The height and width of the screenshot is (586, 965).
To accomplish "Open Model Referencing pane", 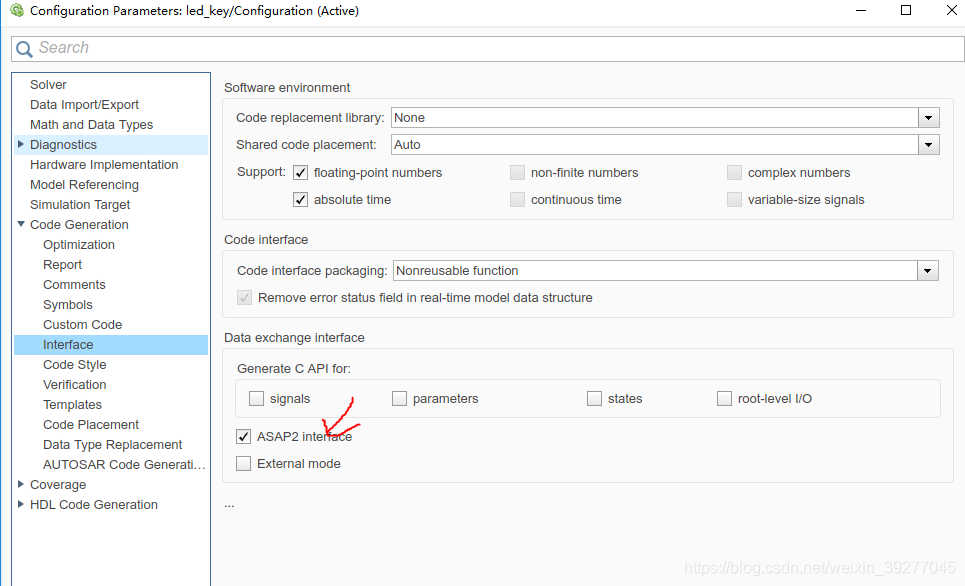I will tap(84, 185).
